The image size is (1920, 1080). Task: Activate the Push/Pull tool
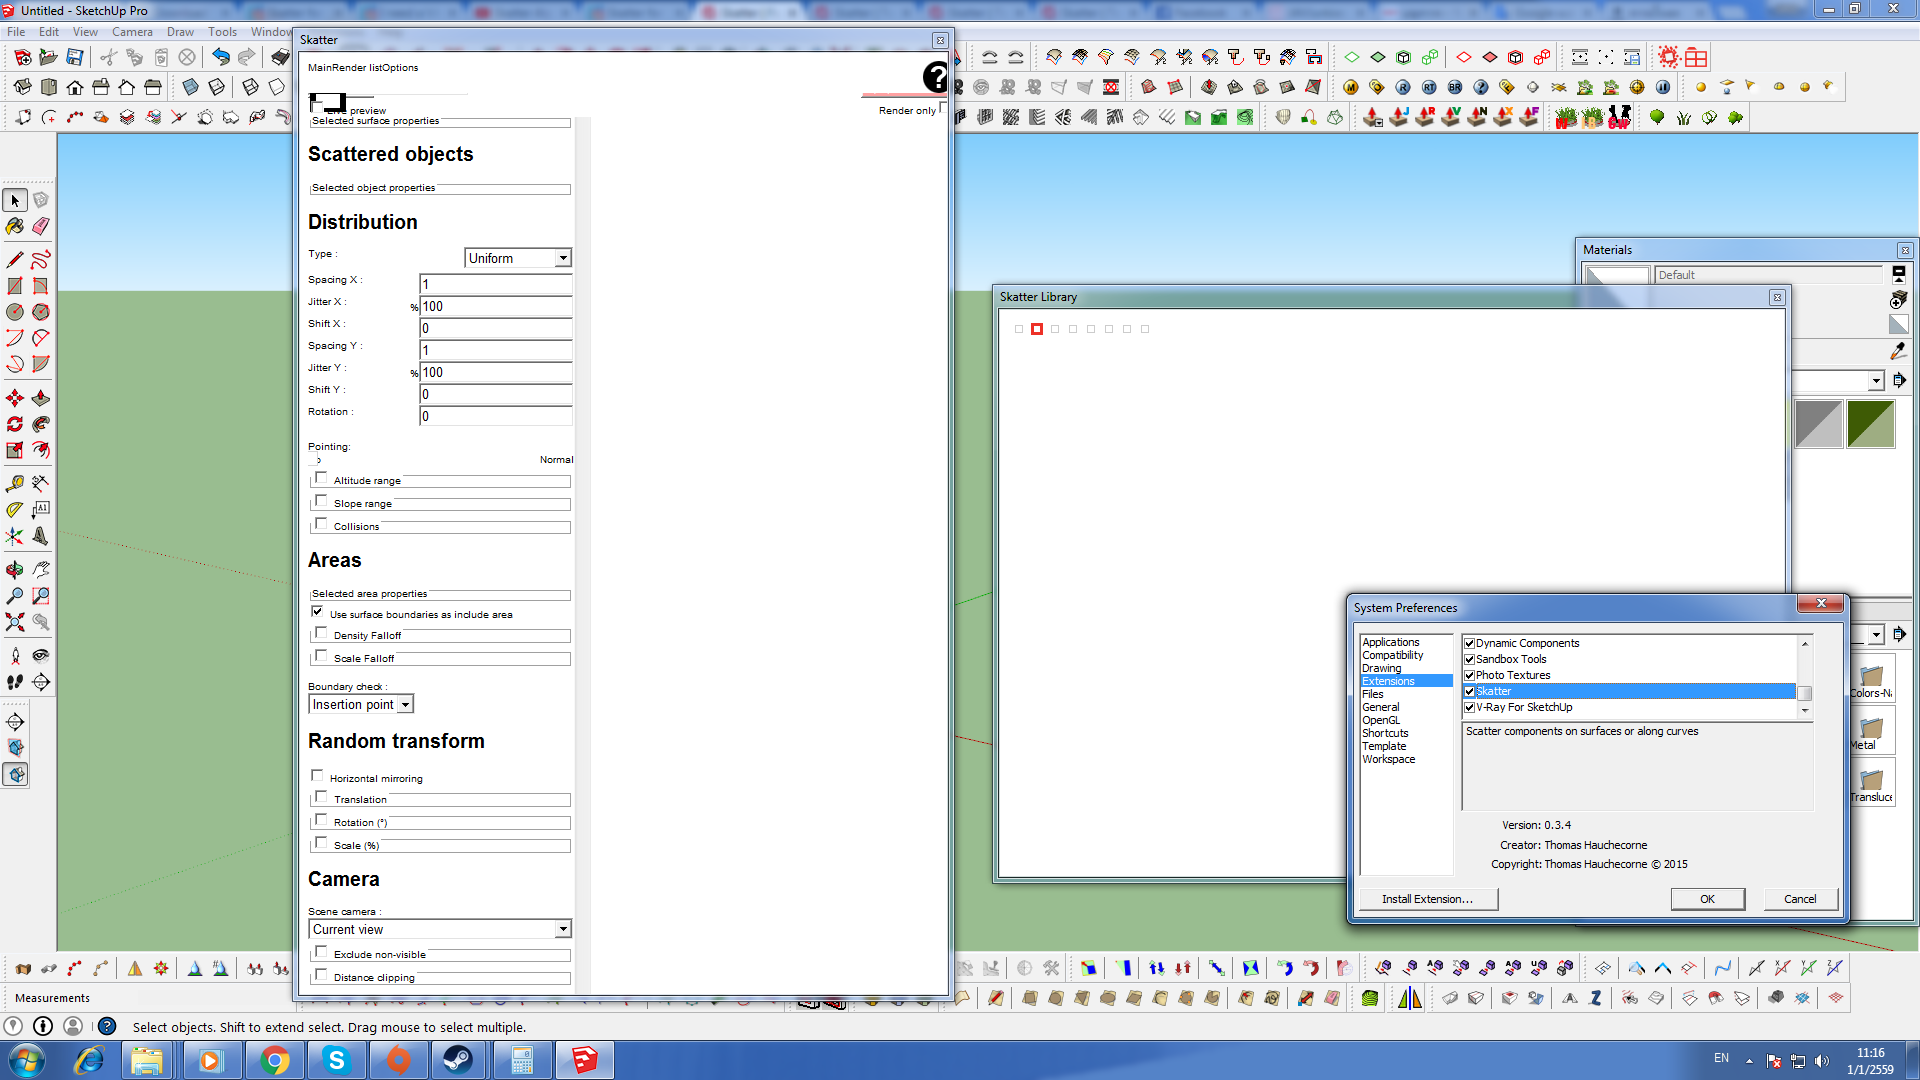click(x=41, y=398)
